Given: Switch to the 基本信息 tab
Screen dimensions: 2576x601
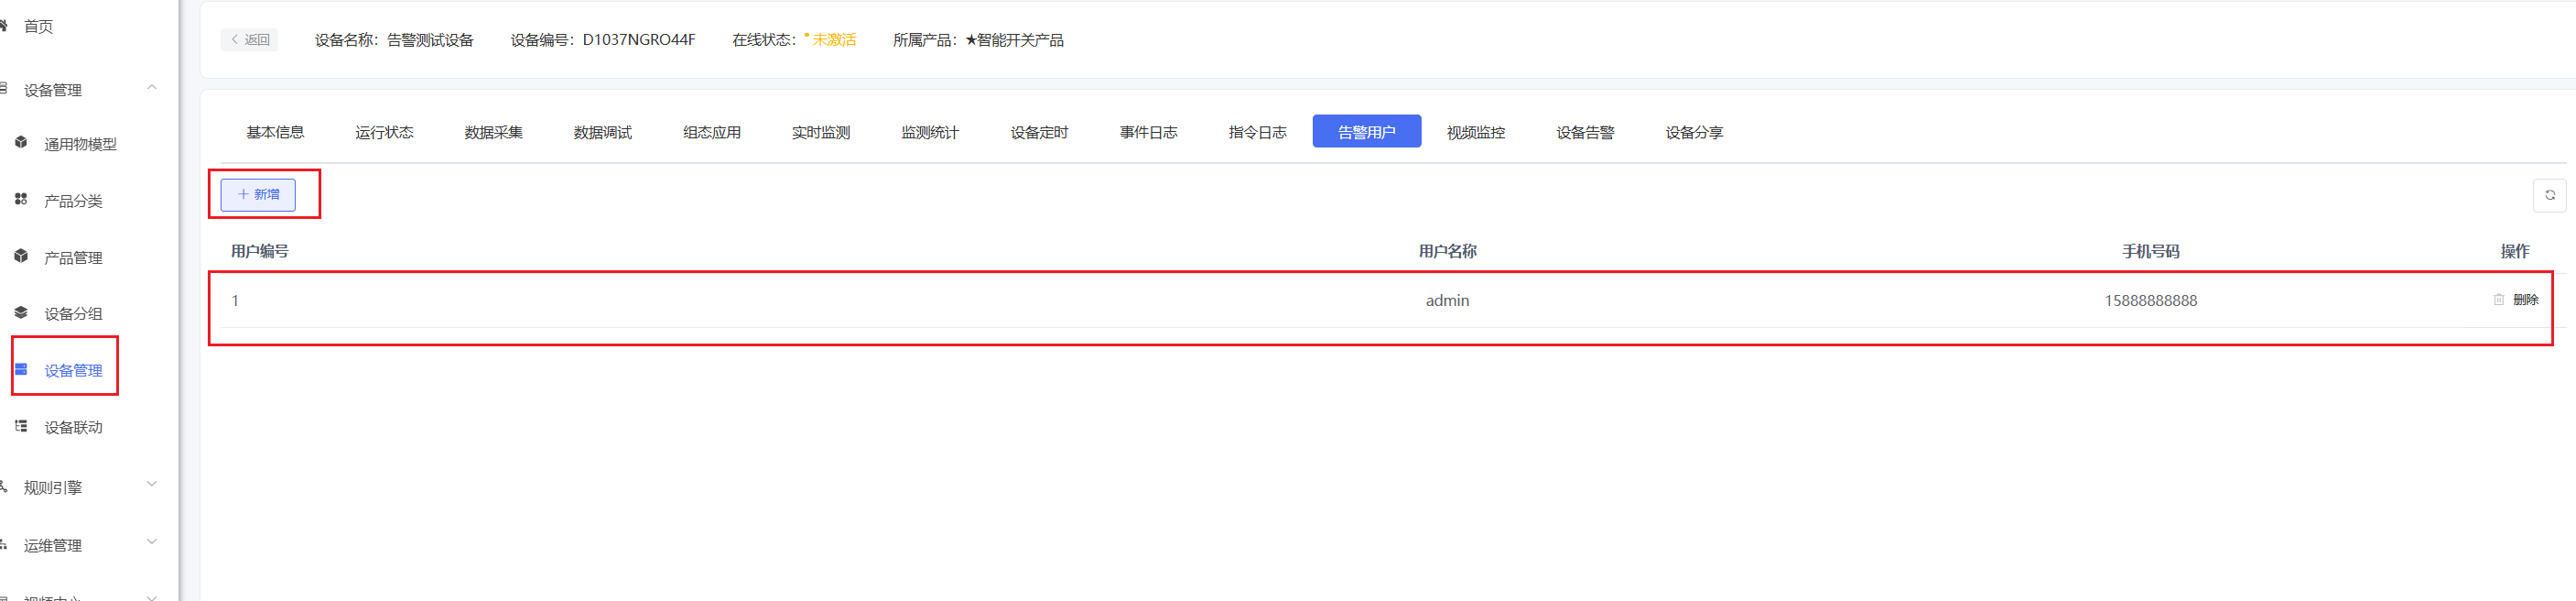Looking at the screenshot, I should coord(275,132).
